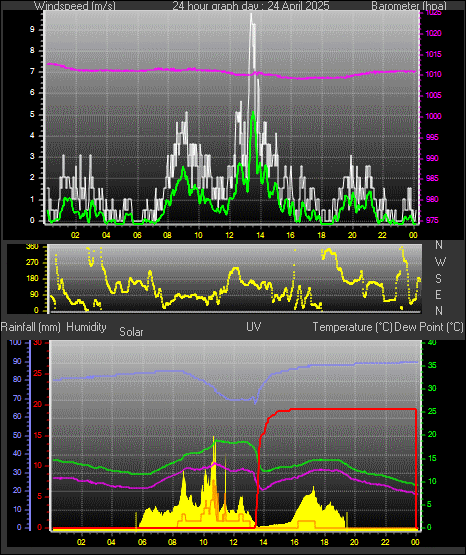Click the 35 temperature scale value
The height and width of the screenshot is (555, 466).
pyautogui.click(x=432, y=365)
